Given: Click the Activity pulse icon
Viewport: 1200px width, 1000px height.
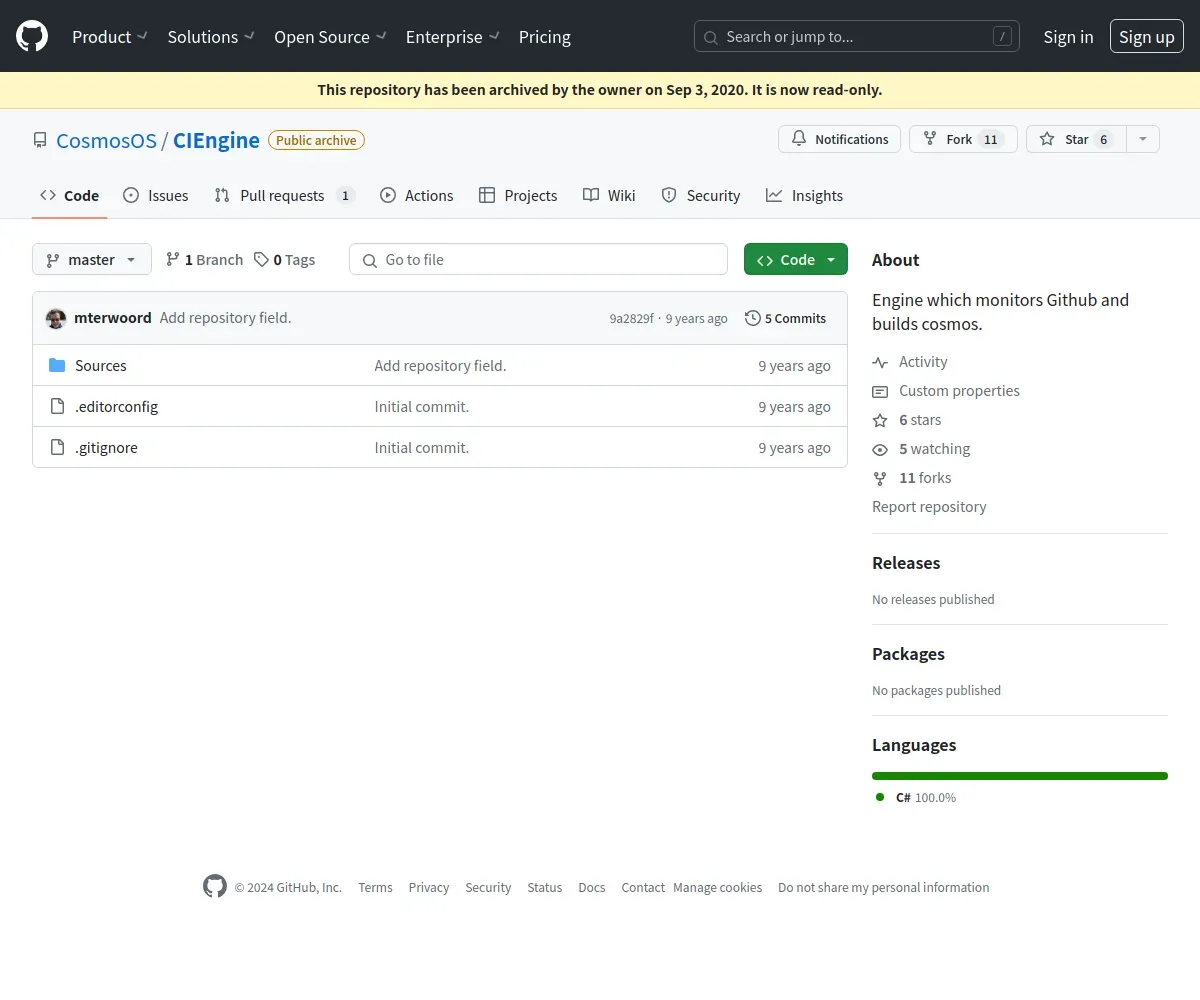Looking at the screenshot, I should click(880, 362).
